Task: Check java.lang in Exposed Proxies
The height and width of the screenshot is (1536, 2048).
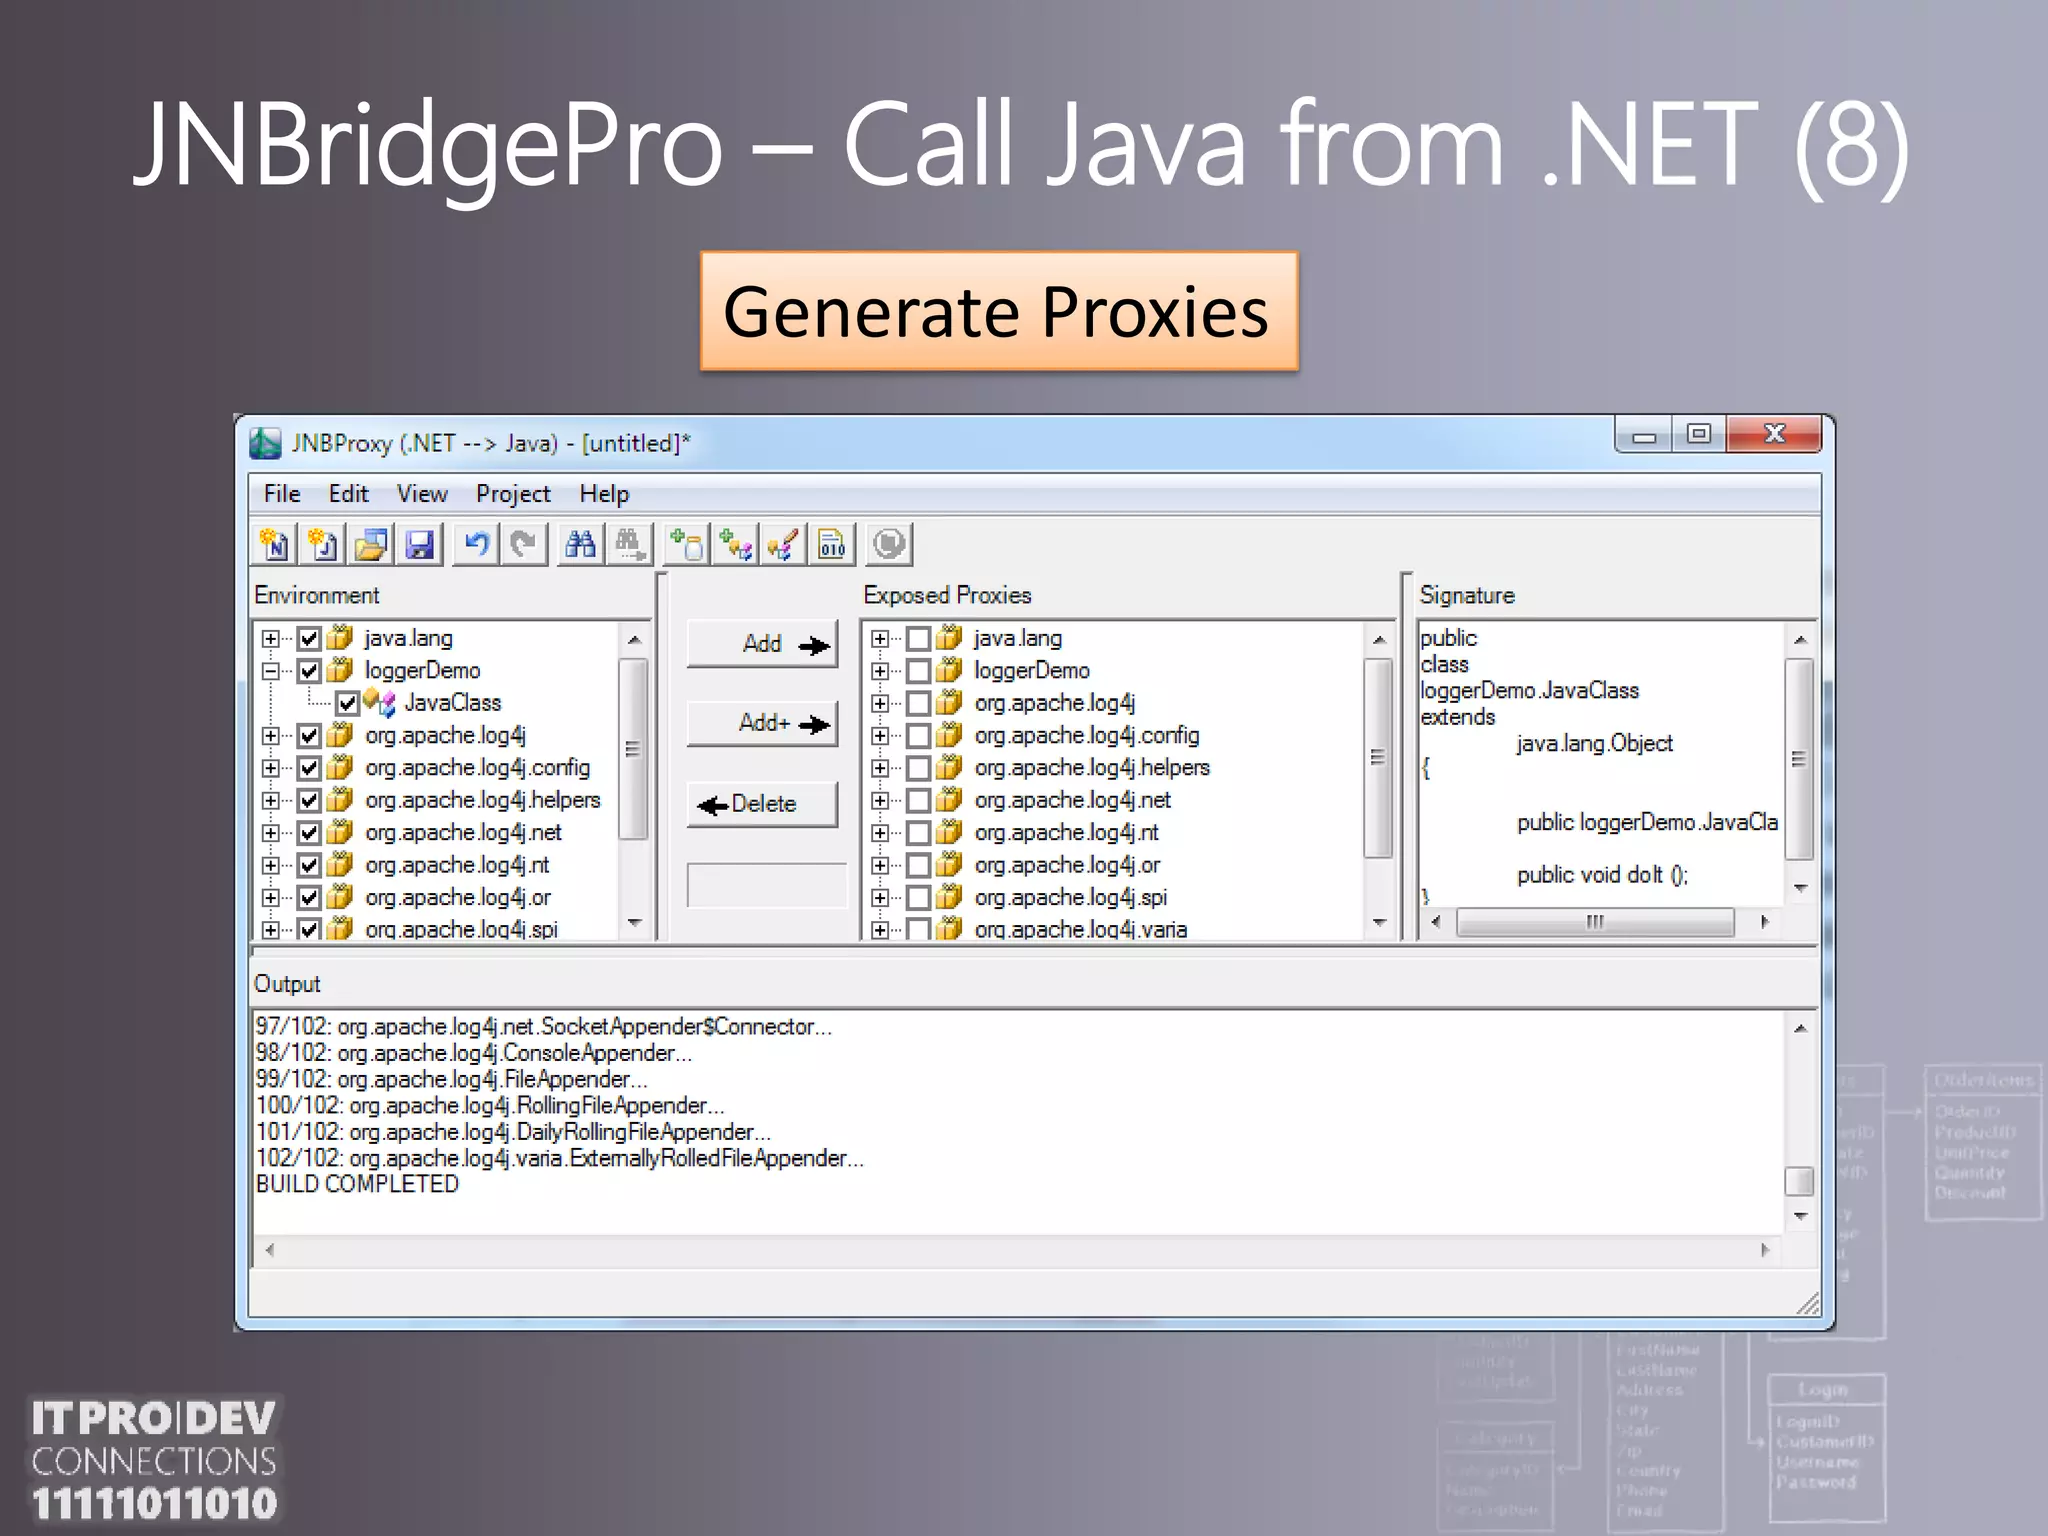Action: [x=918, y=638]
